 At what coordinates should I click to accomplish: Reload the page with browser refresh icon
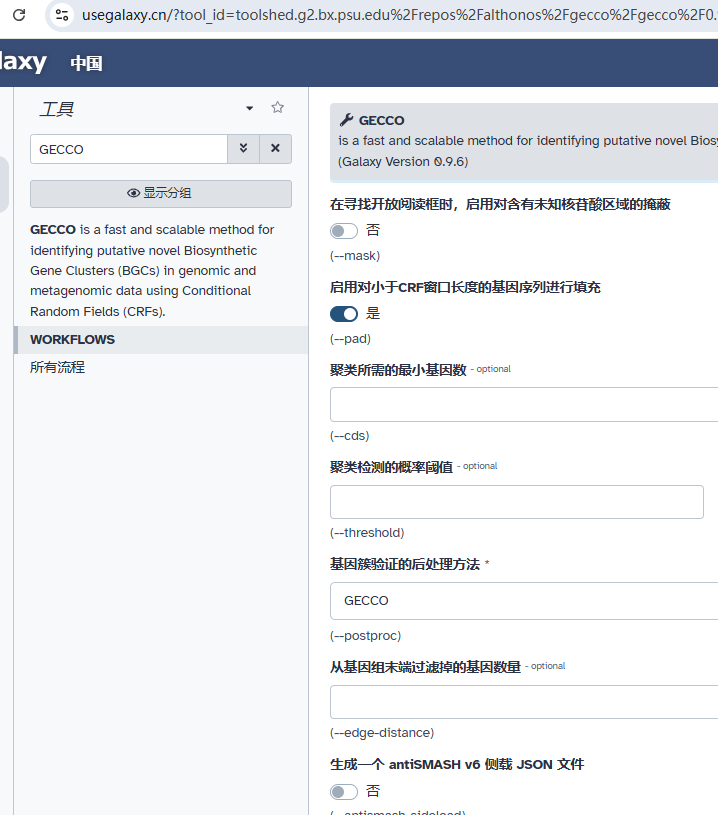(19, 15)
